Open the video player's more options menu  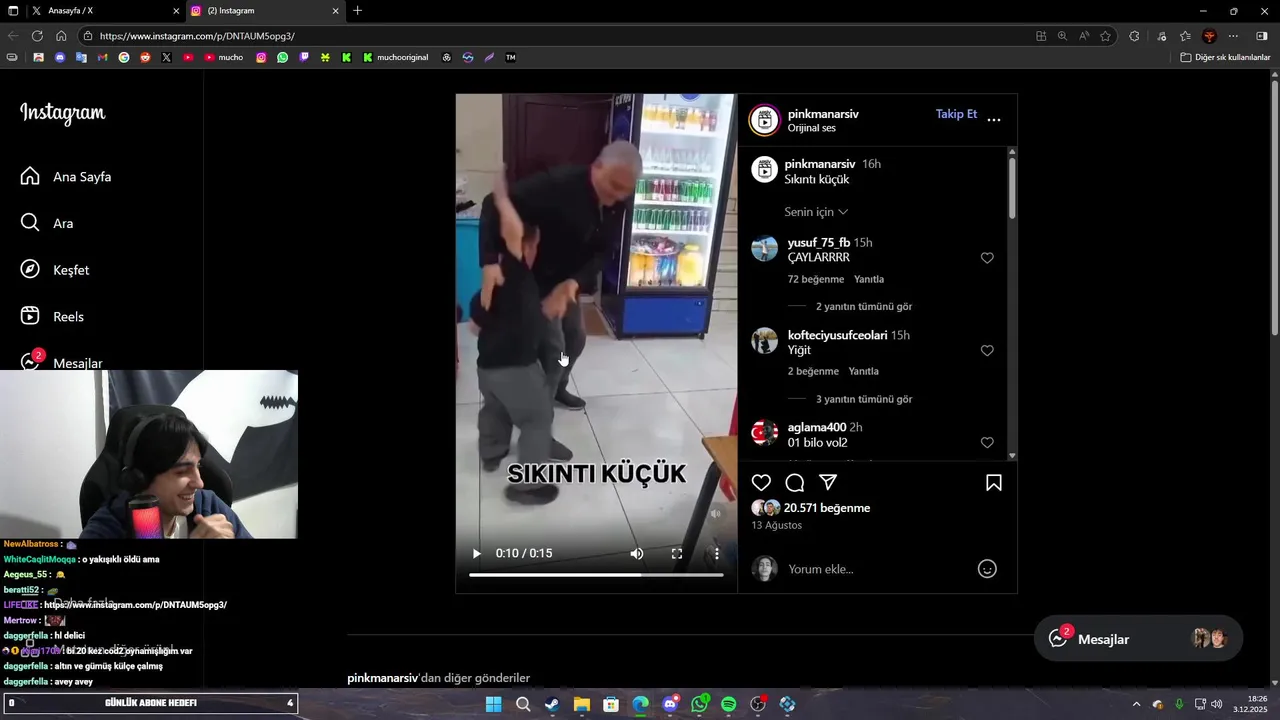pos(716,553)
